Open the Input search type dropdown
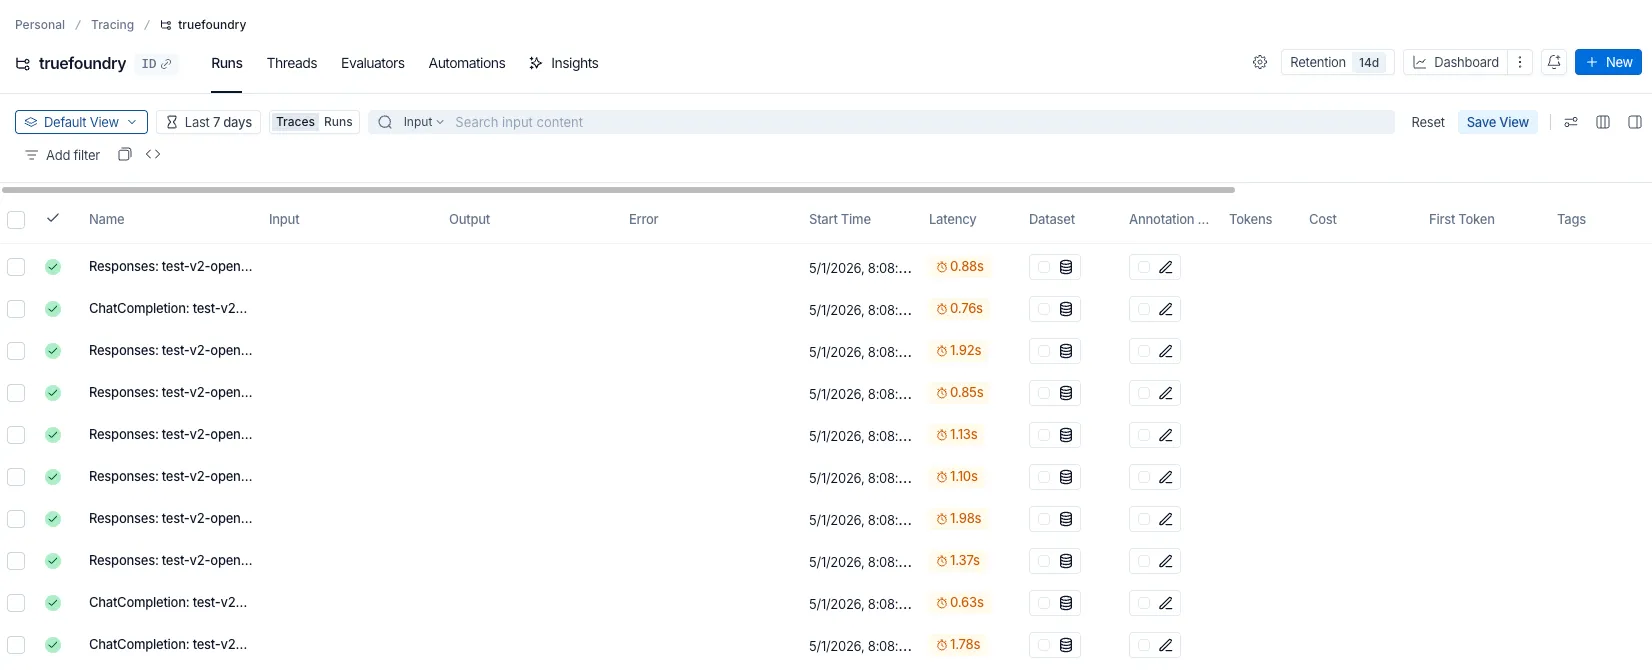 coord(423,122)
